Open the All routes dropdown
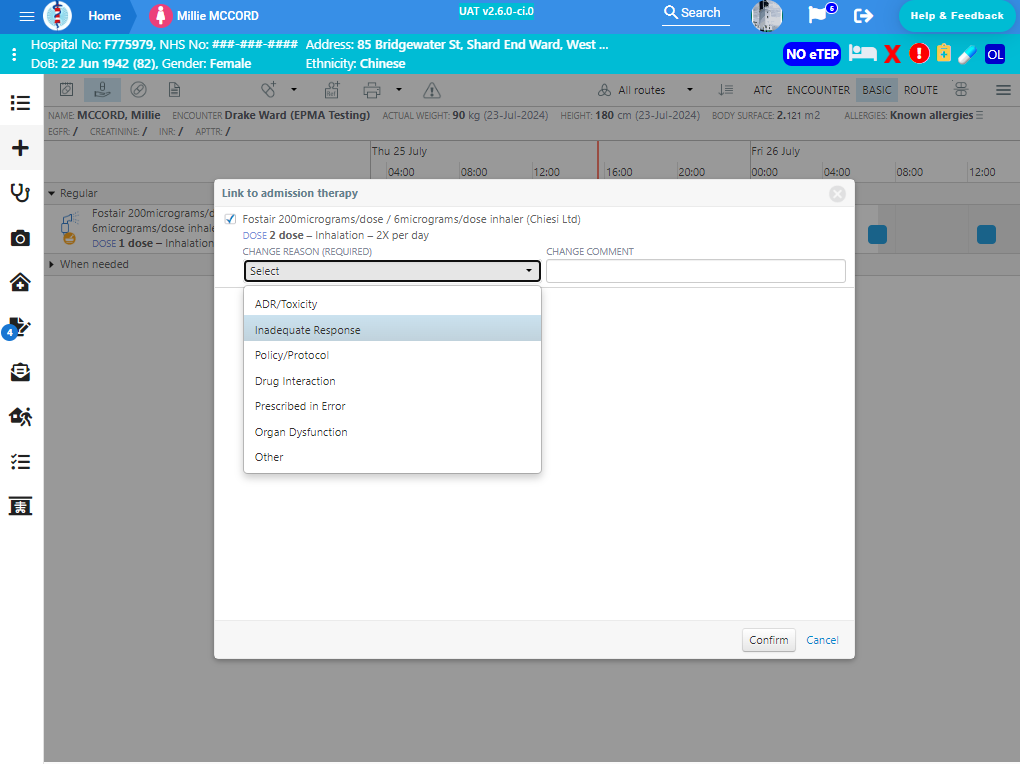This screenshot has height=764, width=1020. pos(645,90)
